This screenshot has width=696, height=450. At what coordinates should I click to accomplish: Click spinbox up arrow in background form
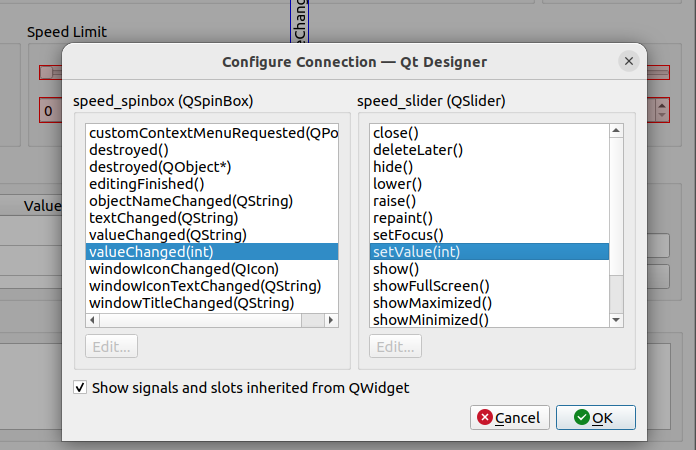click(662, 106)
